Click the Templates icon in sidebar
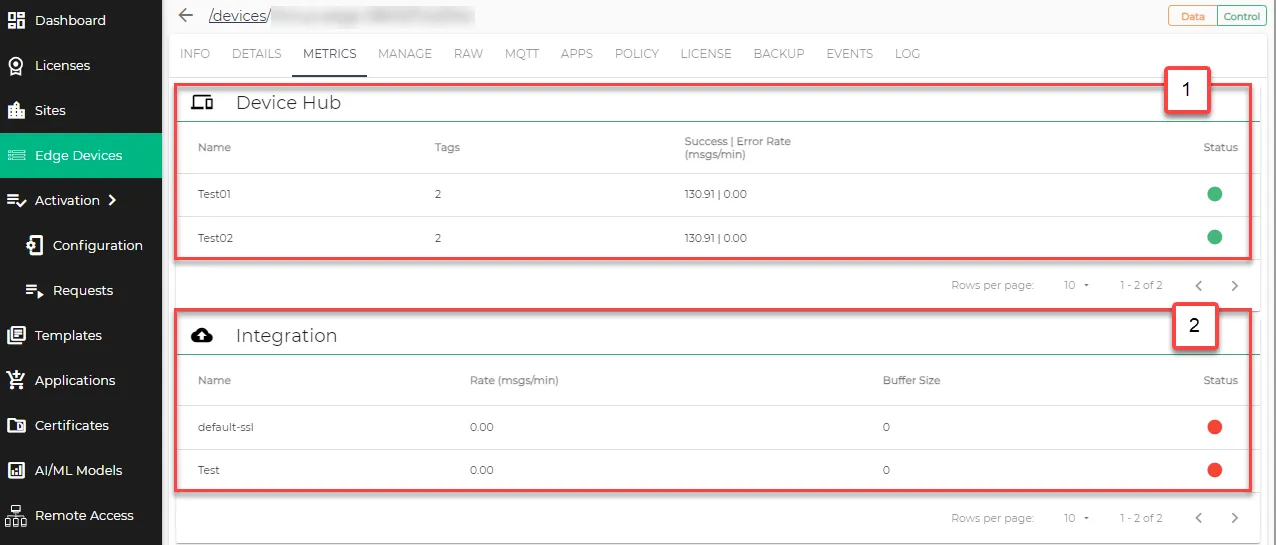Image resolution: width=1276 pixels, height=545 pixels. 16,336
